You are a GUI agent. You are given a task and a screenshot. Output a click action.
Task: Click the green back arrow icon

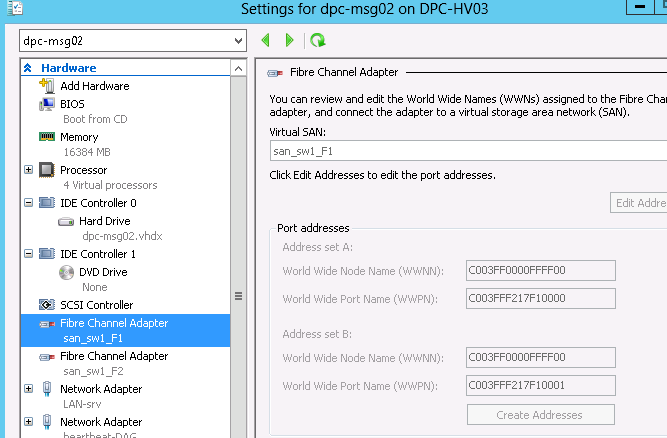pyautogui.click(x=266, y=40)
